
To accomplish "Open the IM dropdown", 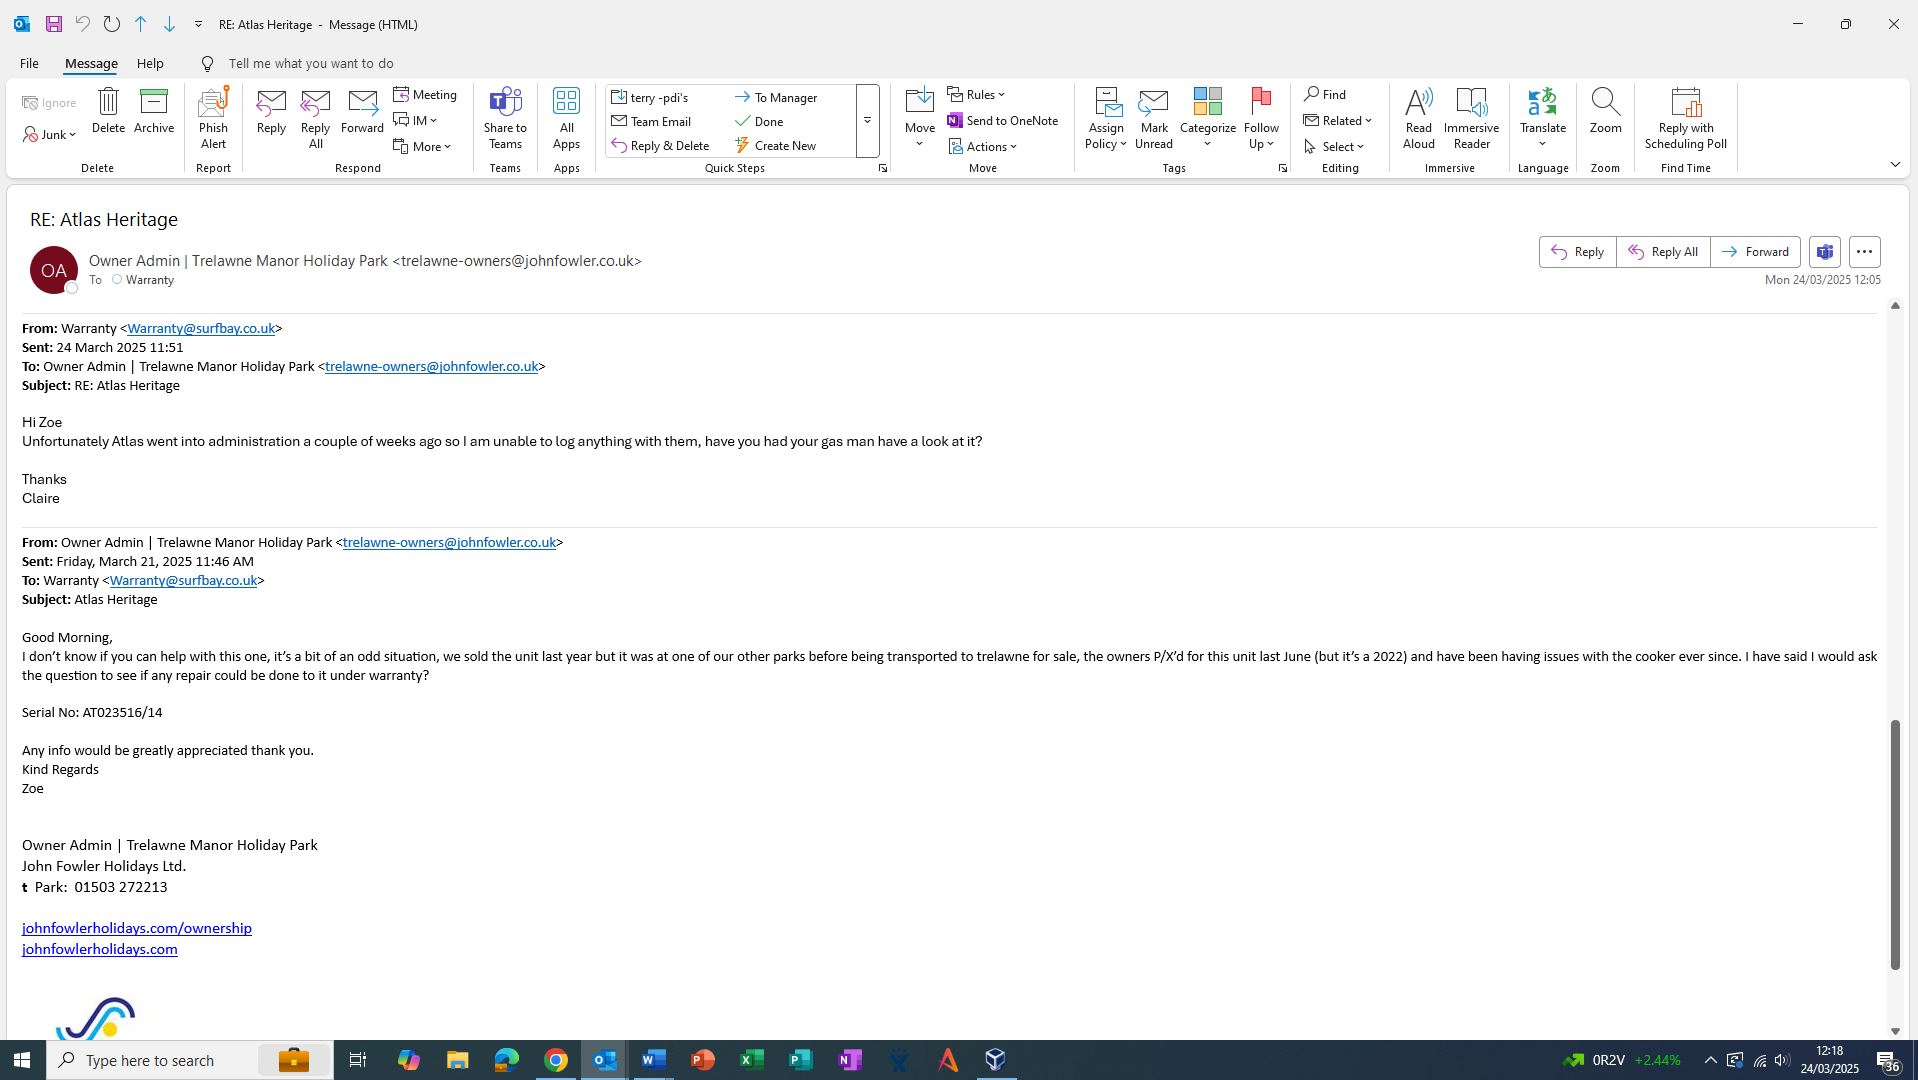I will click(416, 120).
